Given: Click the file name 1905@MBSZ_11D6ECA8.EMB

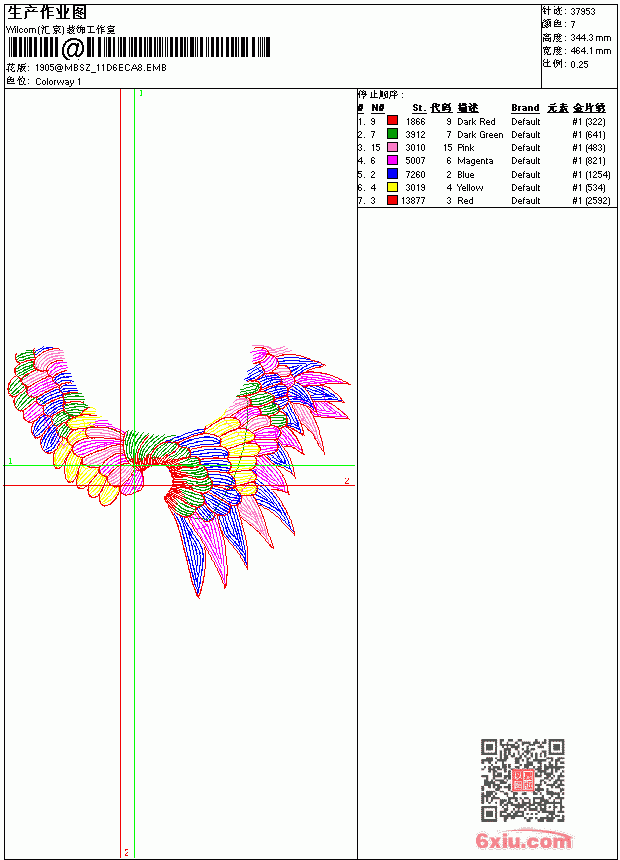Looking at the screenshot, I should tap(101, 67).
